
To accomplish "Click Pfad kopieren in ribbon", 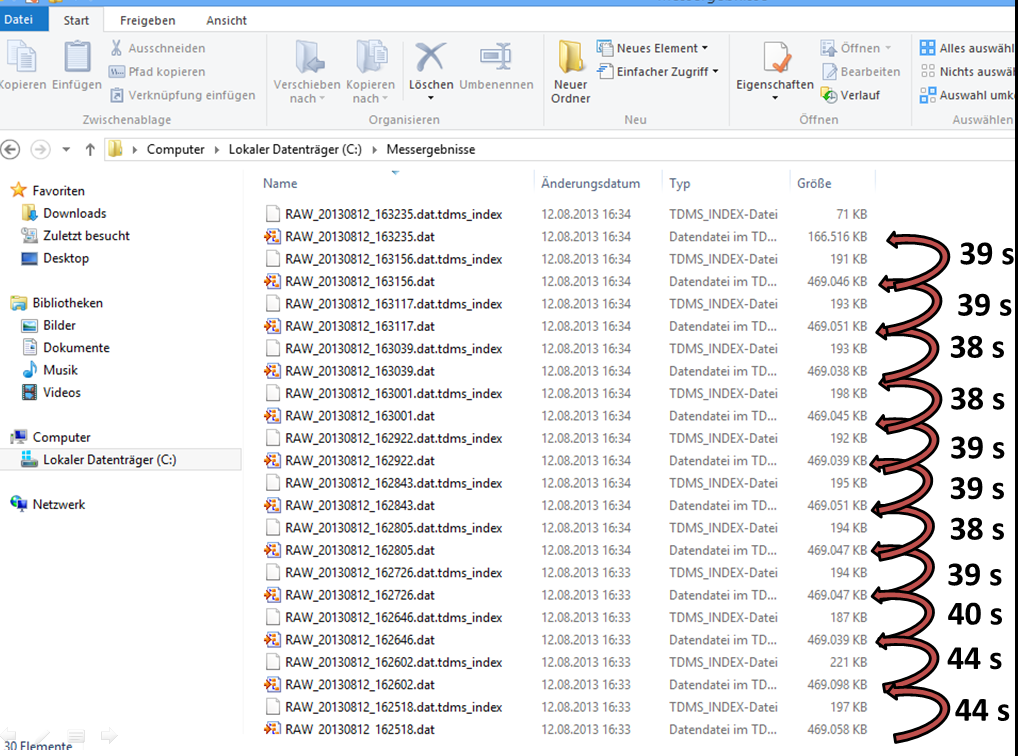I will pyautogui.click(x=157, y=71).
